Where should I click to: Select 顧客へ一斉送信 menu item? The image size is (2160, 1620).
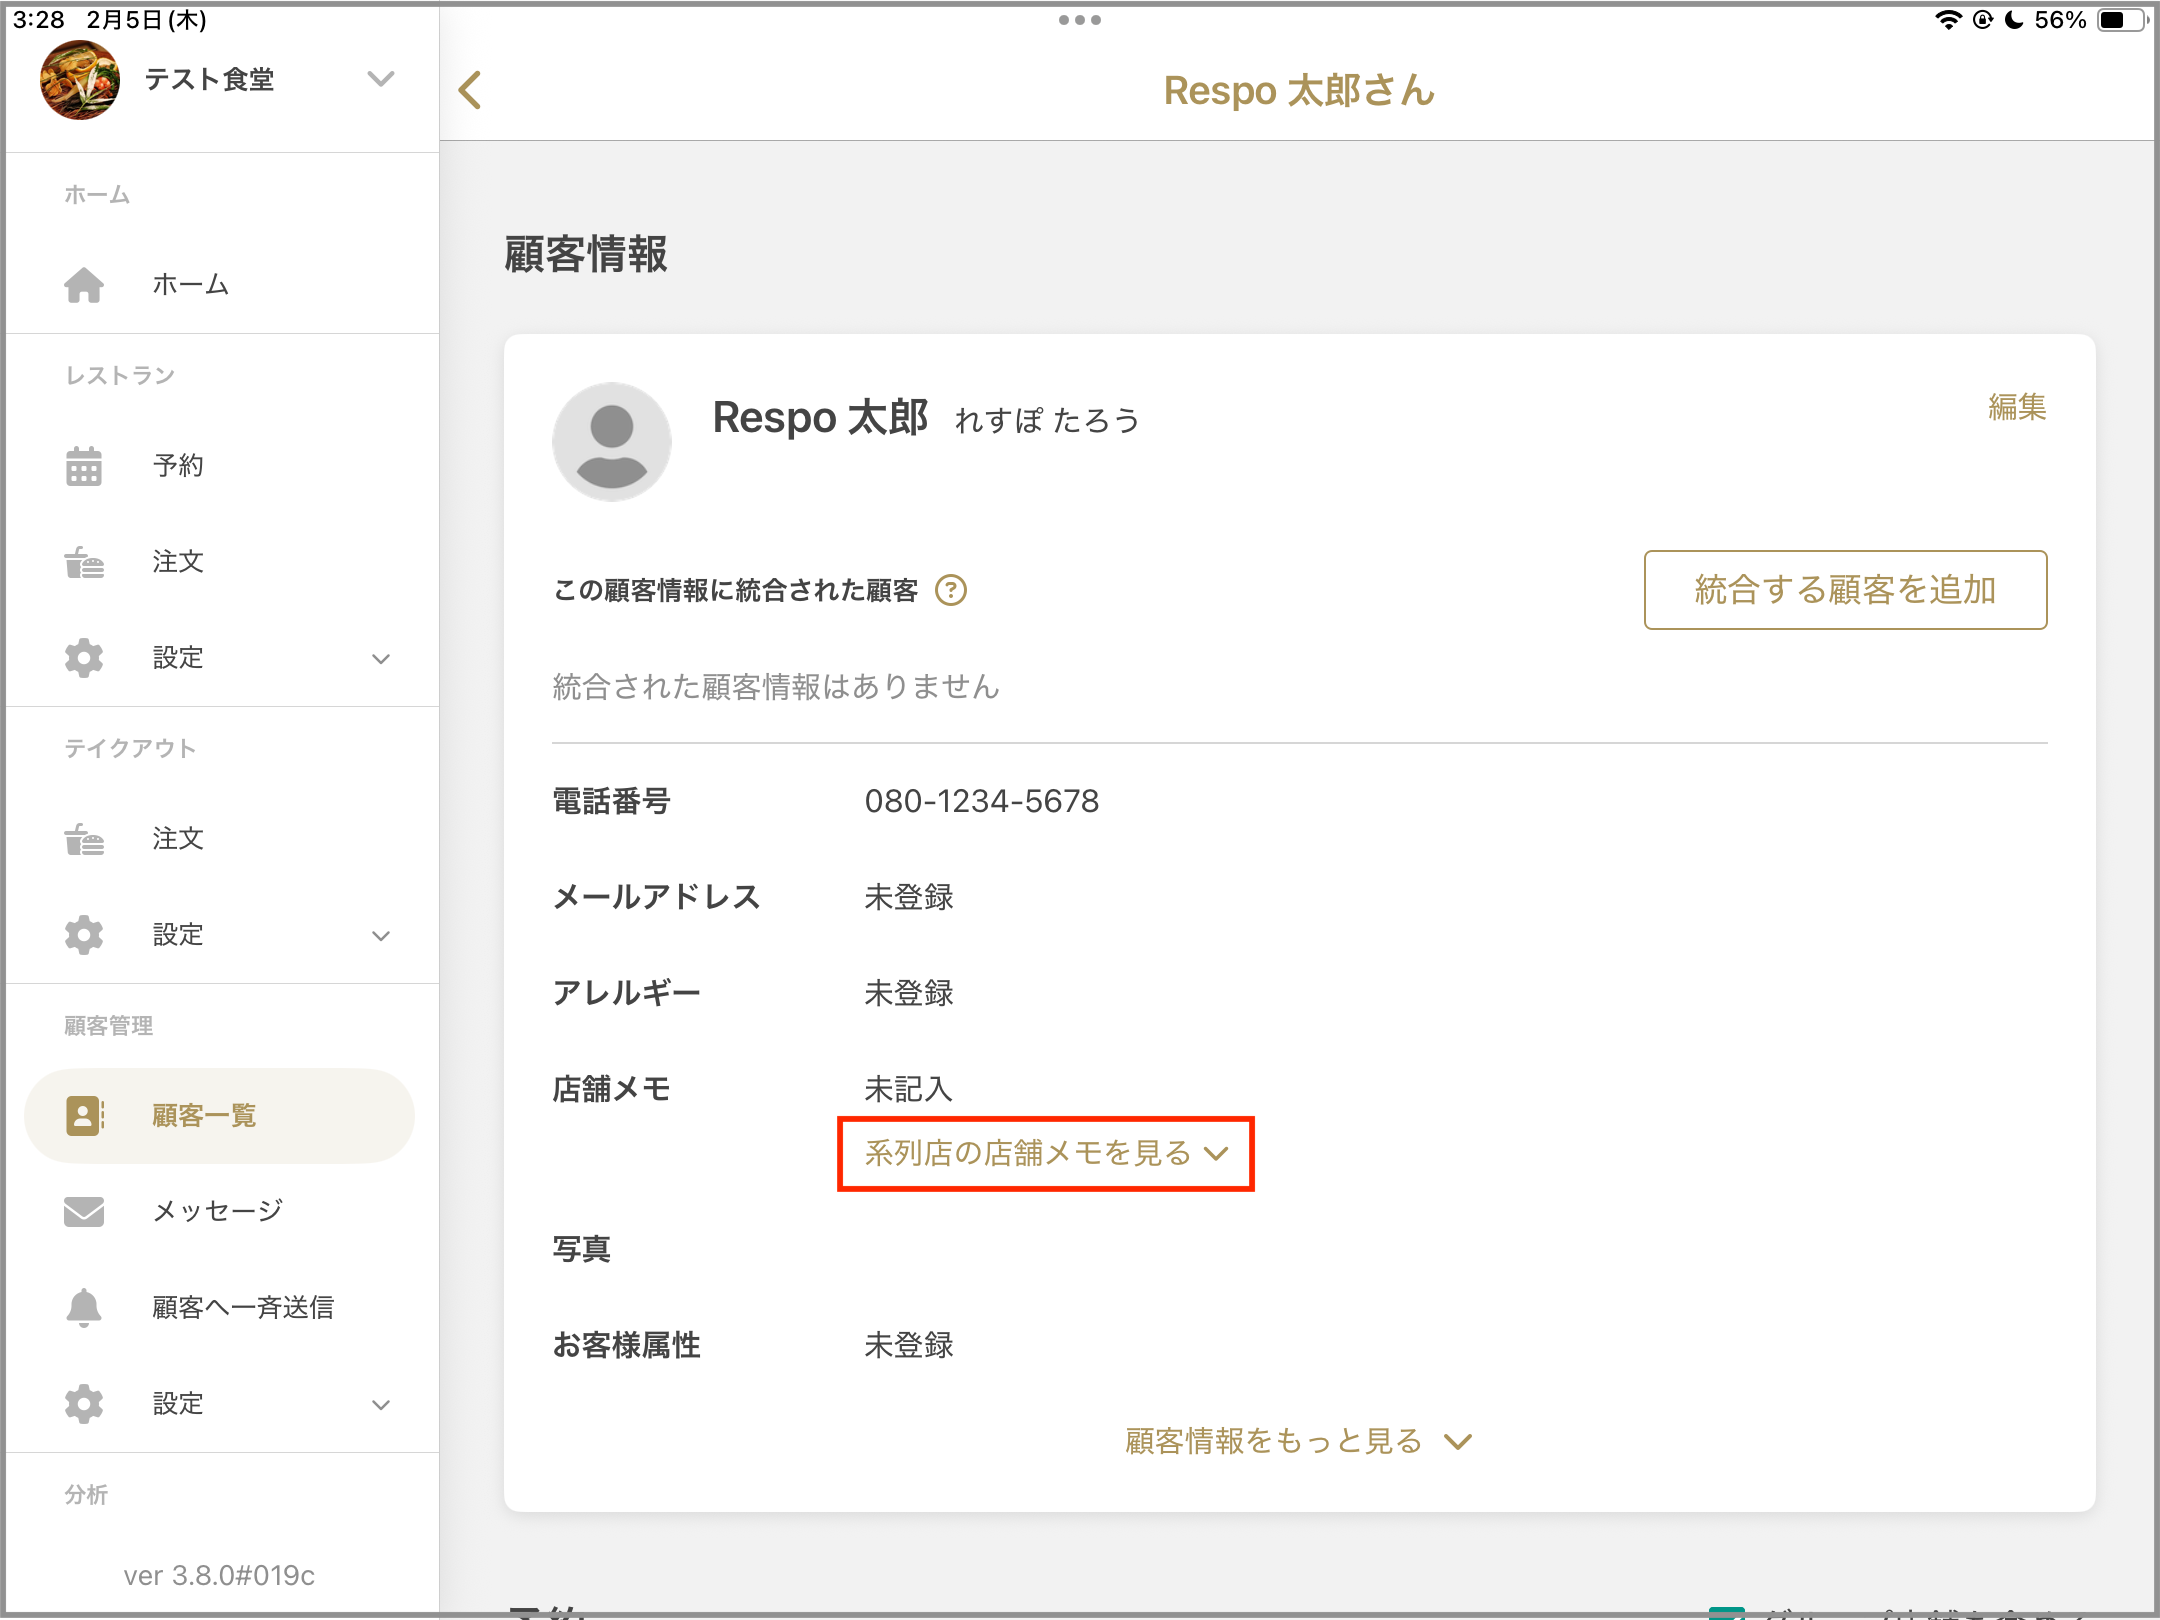click(x=242, y=1307)
